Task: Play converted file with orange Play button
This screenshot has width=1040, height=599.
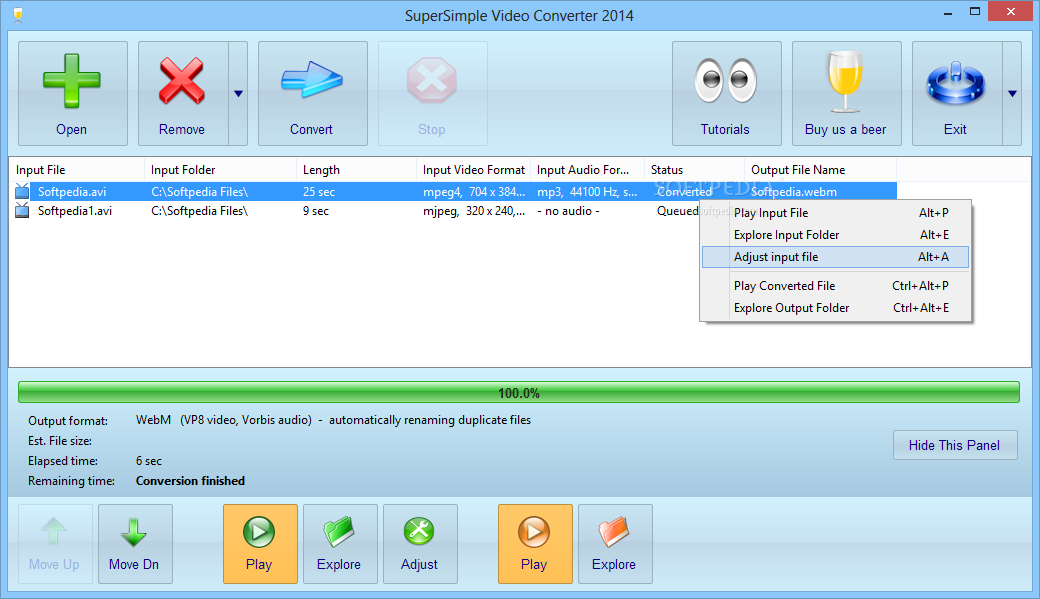Action: click(535, 544)
